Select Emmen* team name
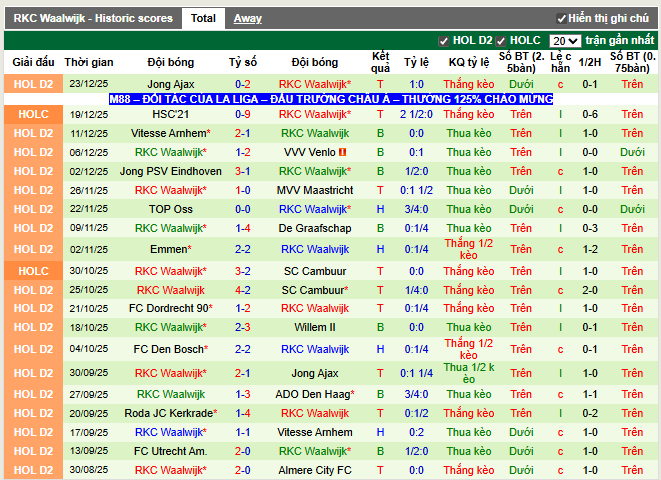 pos(171,249)
